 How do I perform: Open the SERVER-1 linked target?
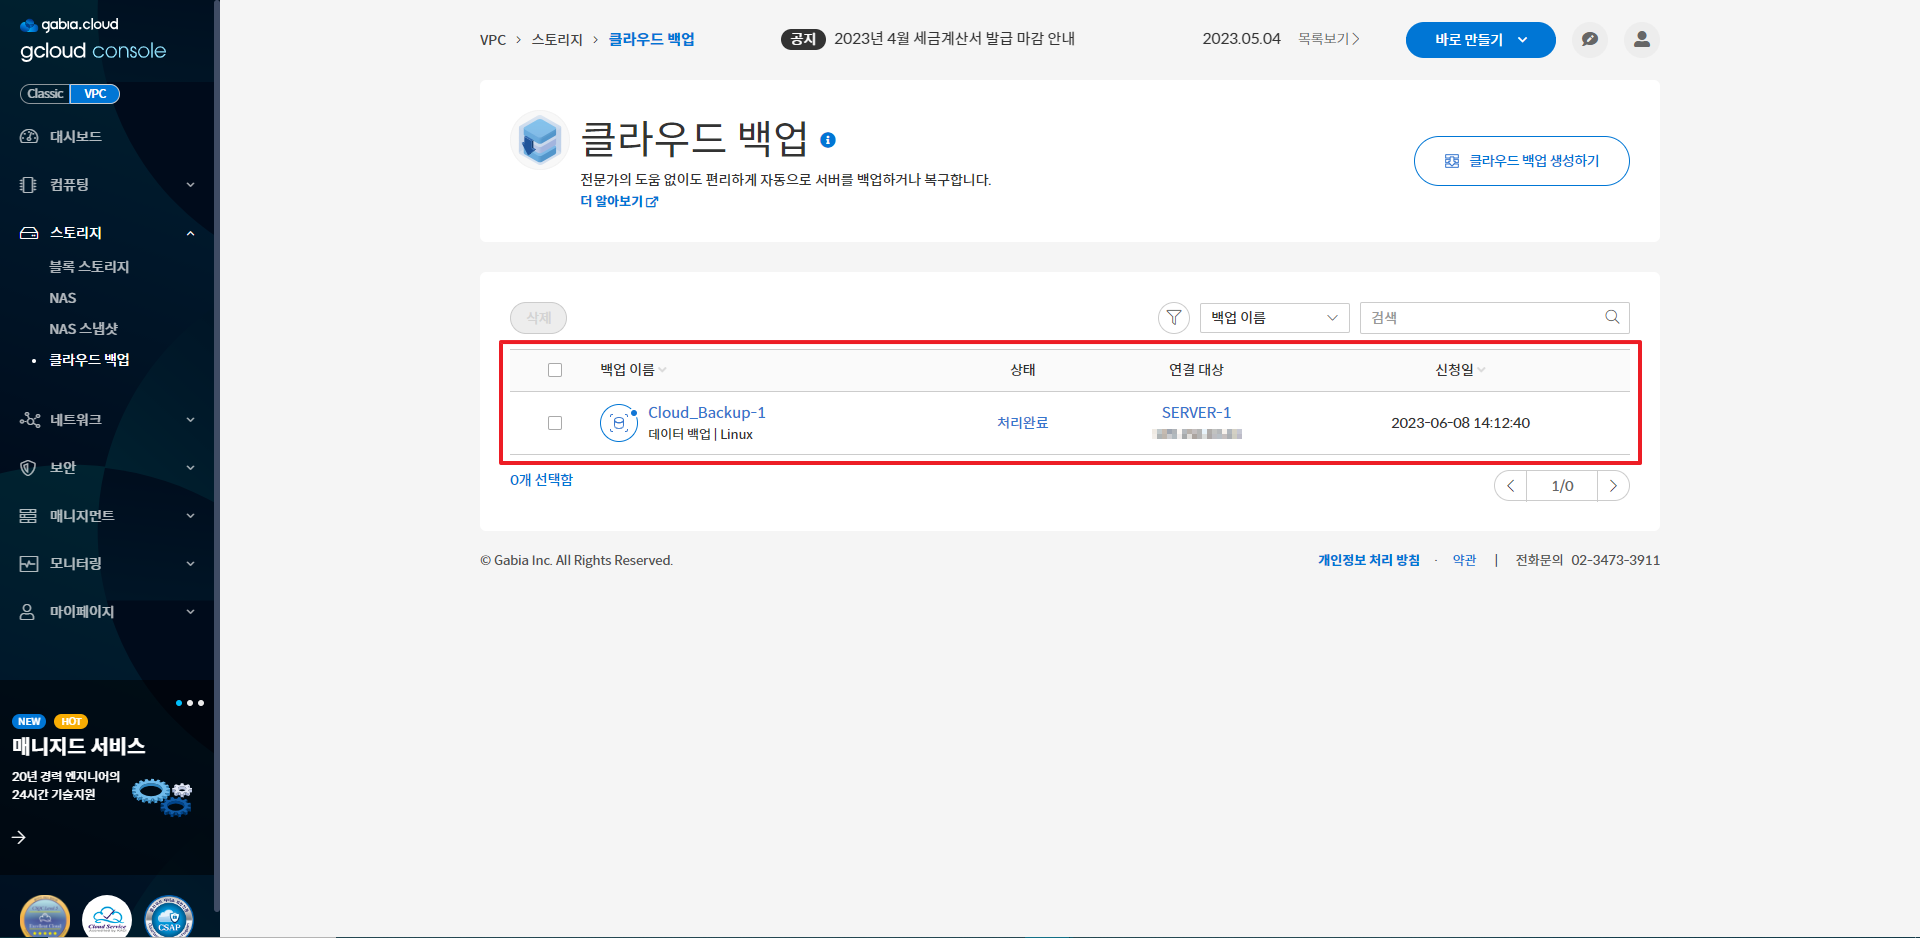coord(1196,413)
